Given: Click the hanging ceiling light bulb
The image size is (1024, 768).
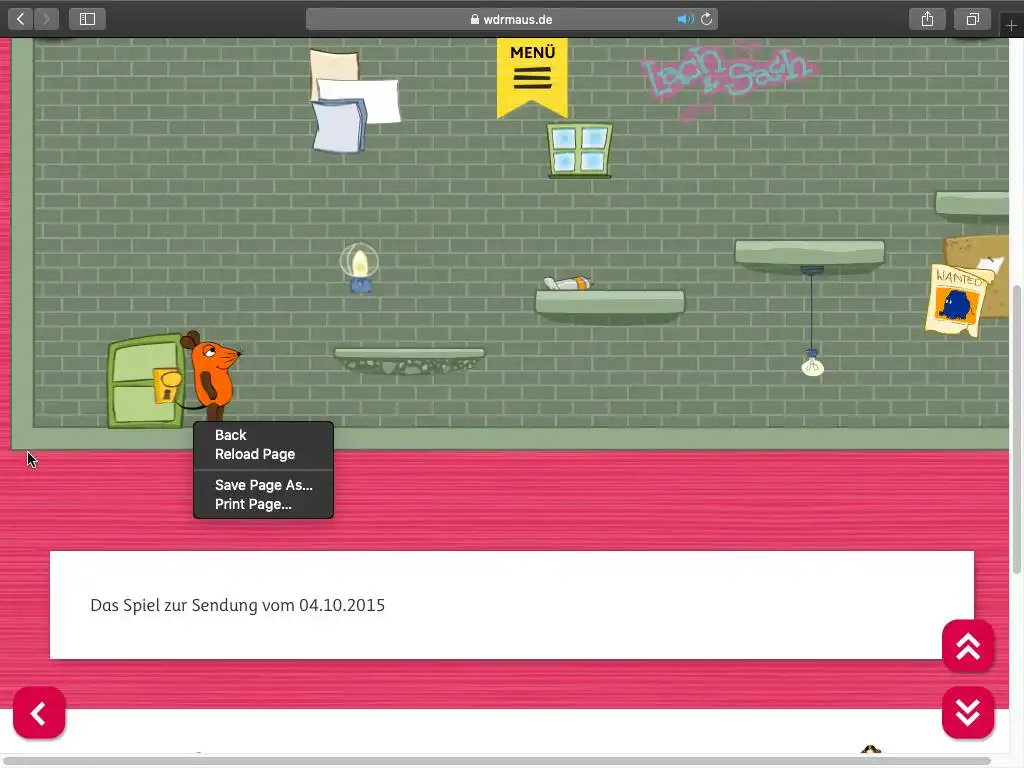Looking at the screenshot, I should click(x=812, y=363).
